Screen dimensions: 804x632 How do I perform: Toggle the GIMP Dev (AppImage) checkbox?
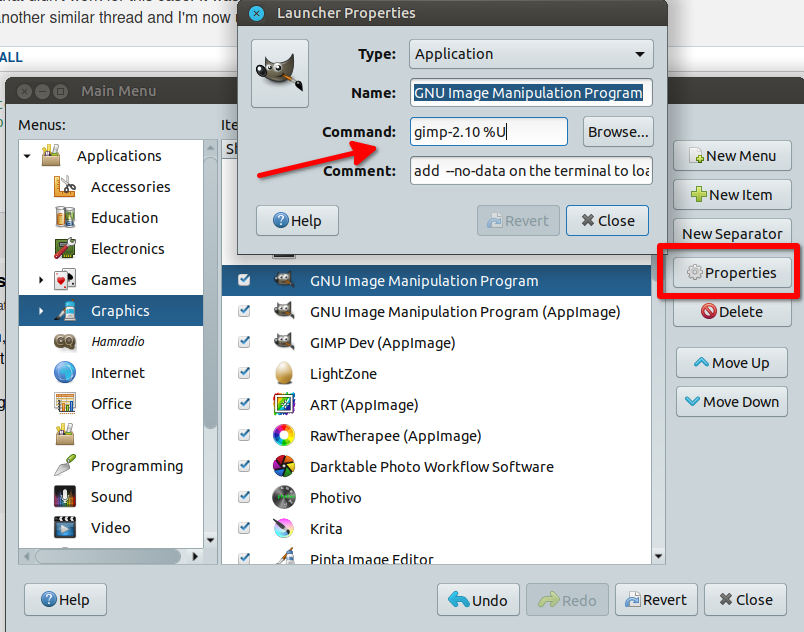tap(245, 342)
